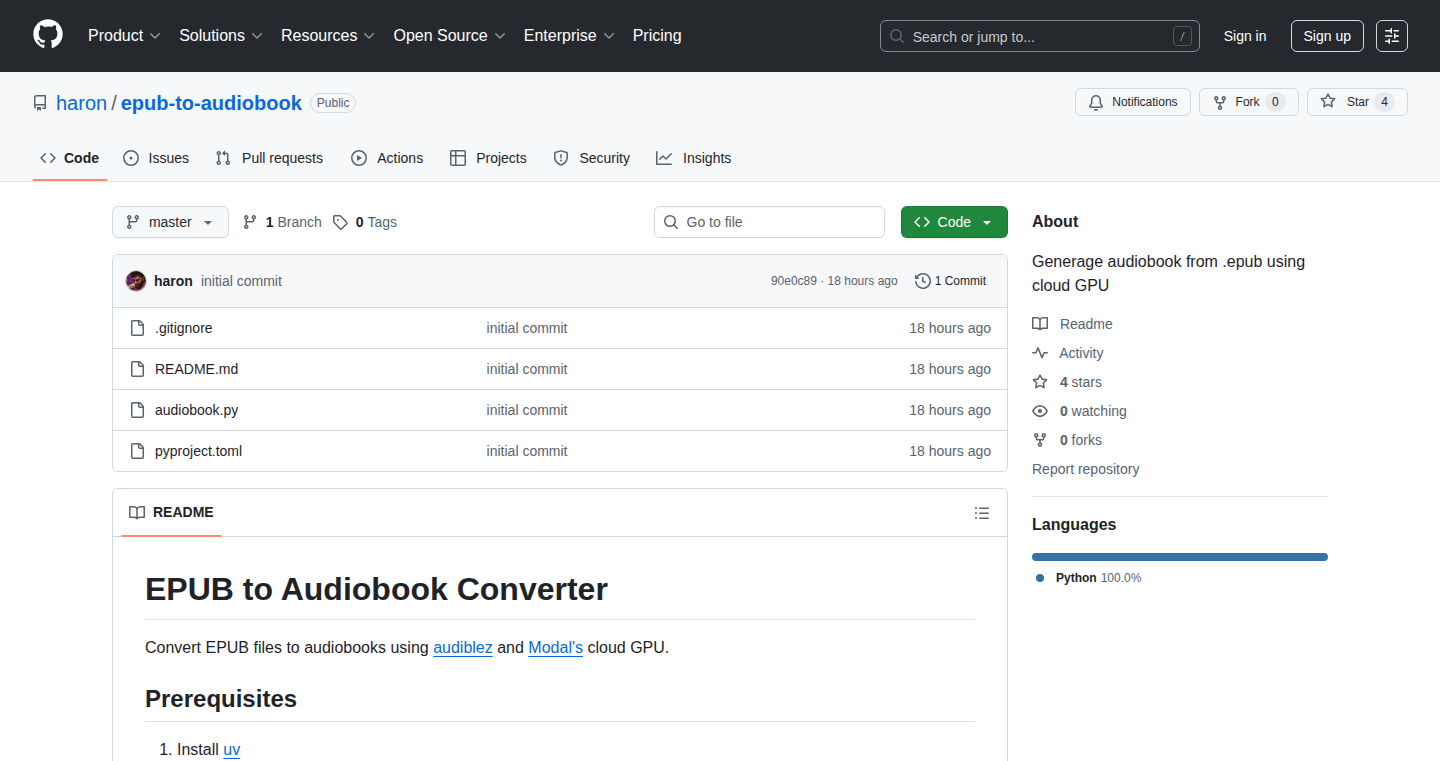Click haron's avatar in commit row

pyautogui.click(x=136, y=281)
